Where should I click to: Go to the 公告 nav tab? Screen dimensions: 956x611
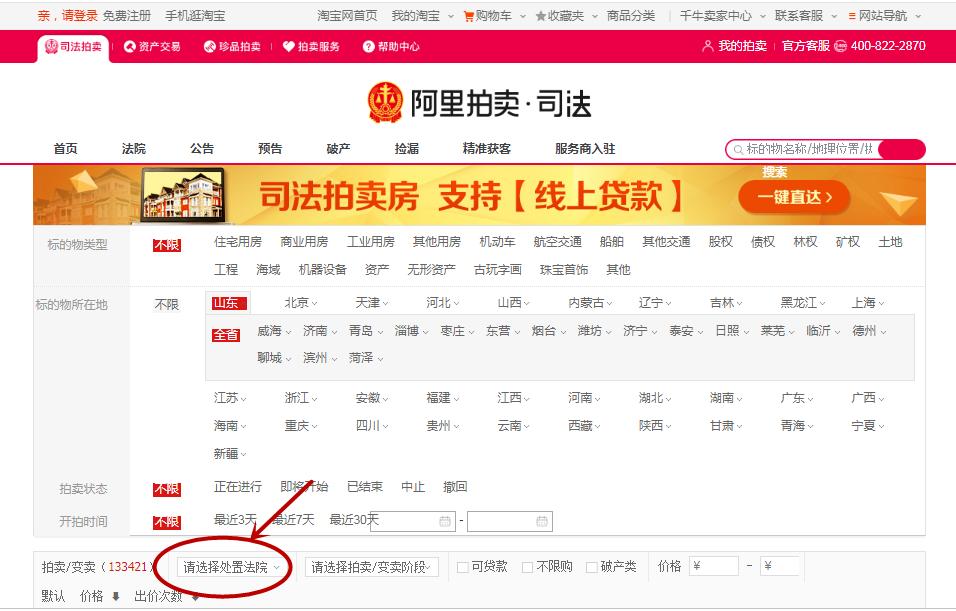[202, 149]
